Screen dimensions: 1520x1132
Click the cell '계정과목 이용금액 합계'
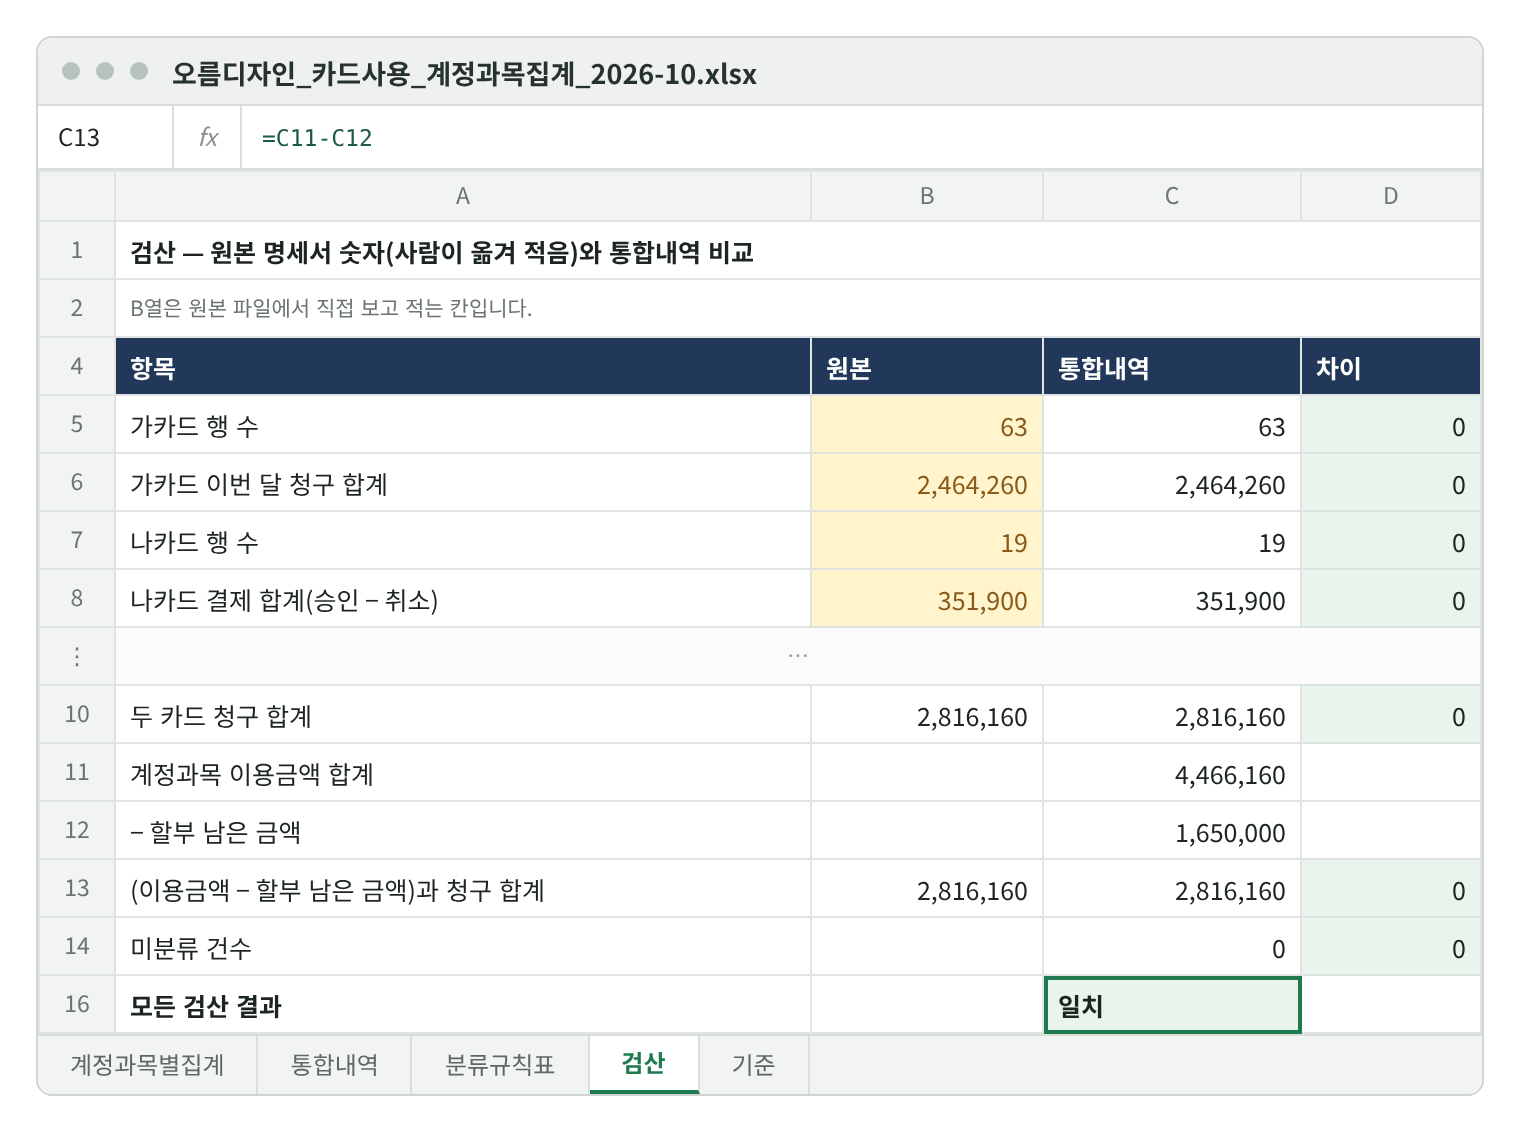click(463, 773)
